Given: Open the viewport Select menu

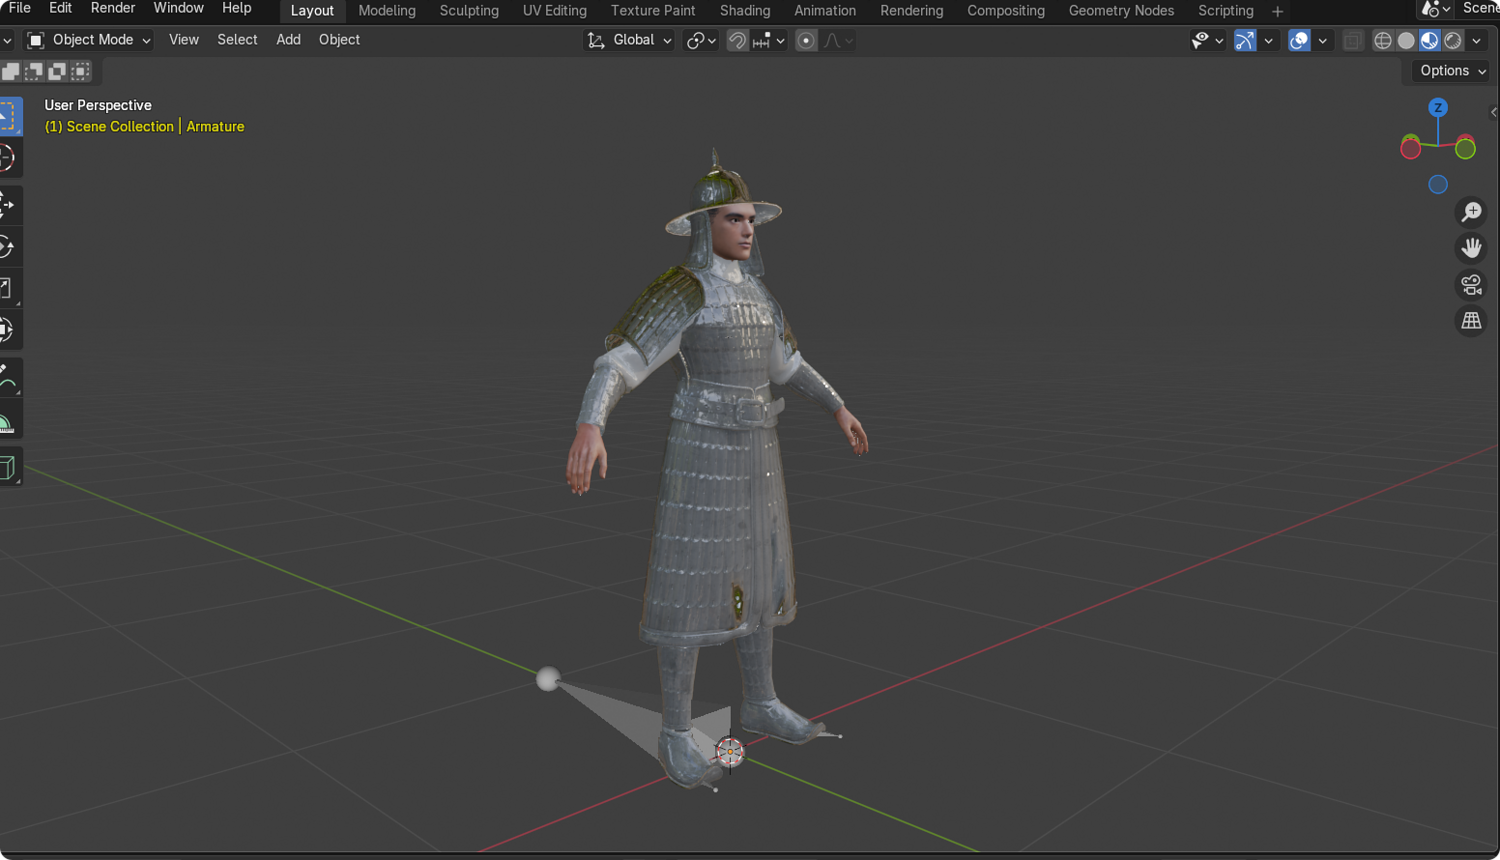Looking at the screenshot, I should 237,40.
